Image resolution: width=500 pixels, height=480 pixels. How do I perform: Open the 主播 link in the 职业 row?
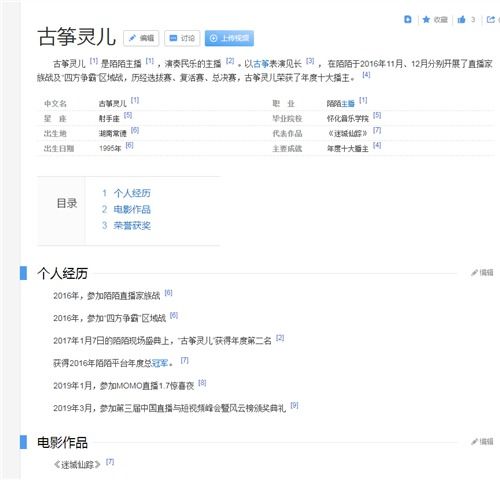pos(348,104)
